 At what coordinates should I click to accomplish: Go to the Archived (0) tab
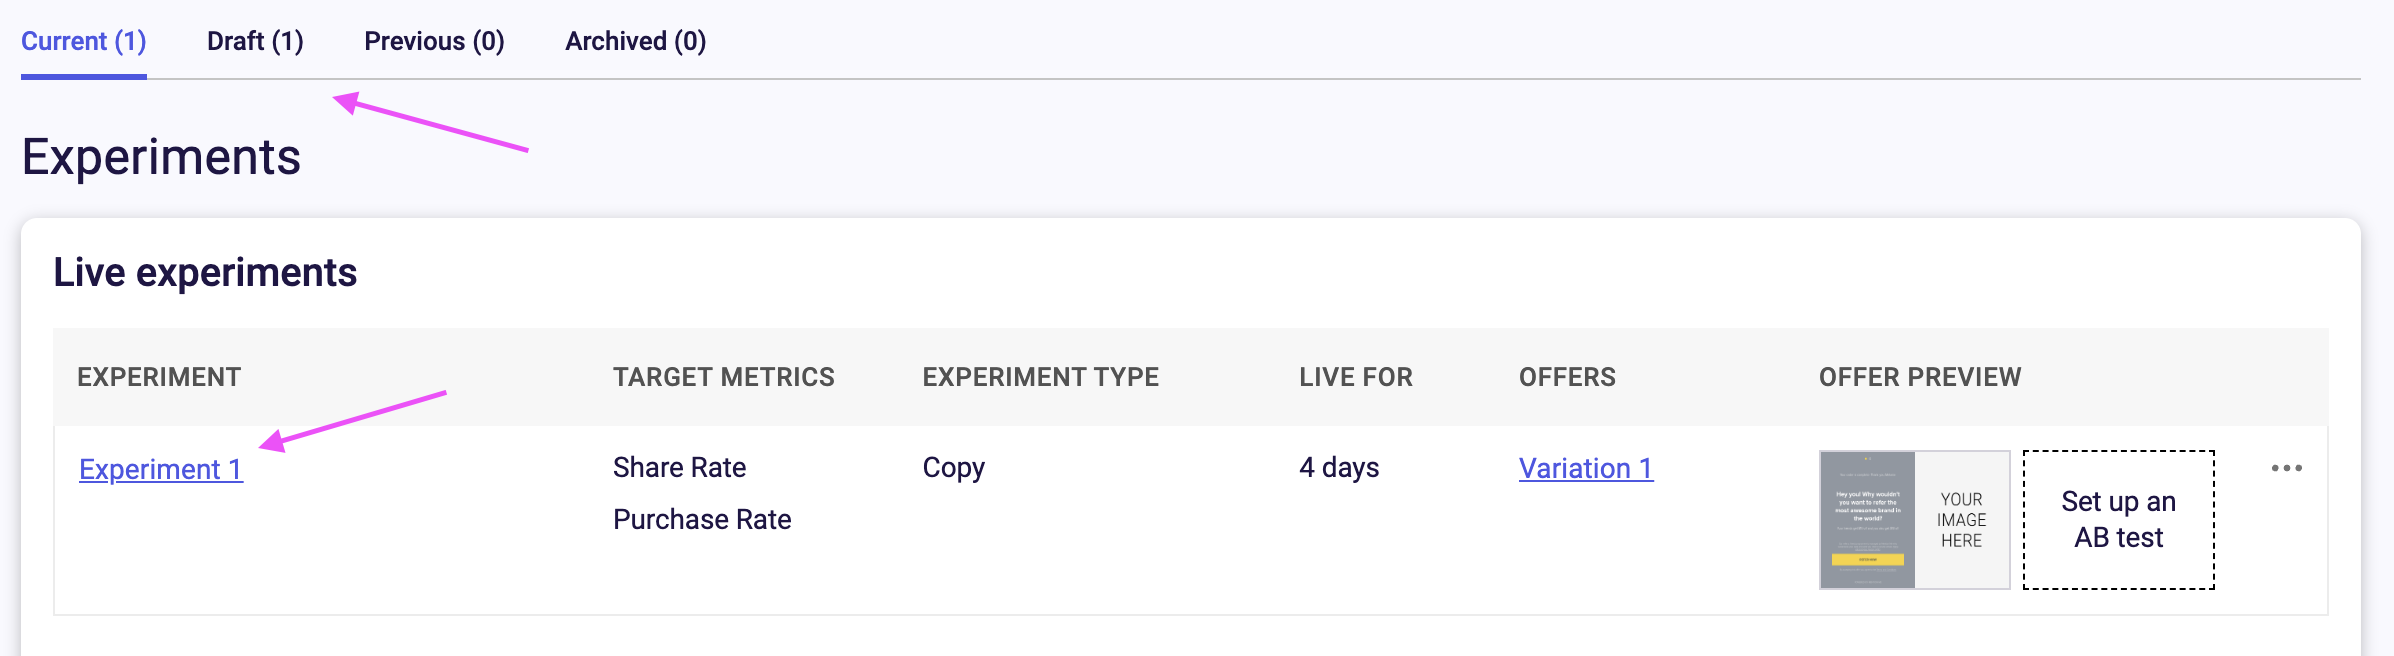pyautogui.click(x=636, y=41)
